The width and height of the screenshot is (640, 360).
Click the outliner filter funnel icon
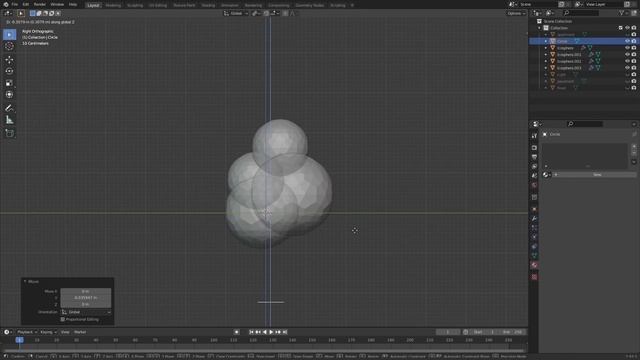click(x=622, y=13)
